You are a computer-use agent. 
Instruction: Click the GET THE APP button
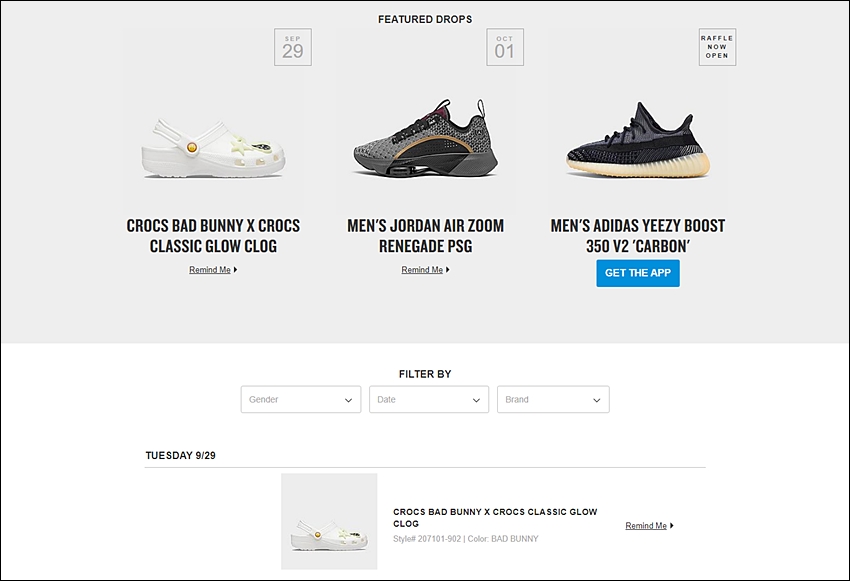click(x=638, y=273)
